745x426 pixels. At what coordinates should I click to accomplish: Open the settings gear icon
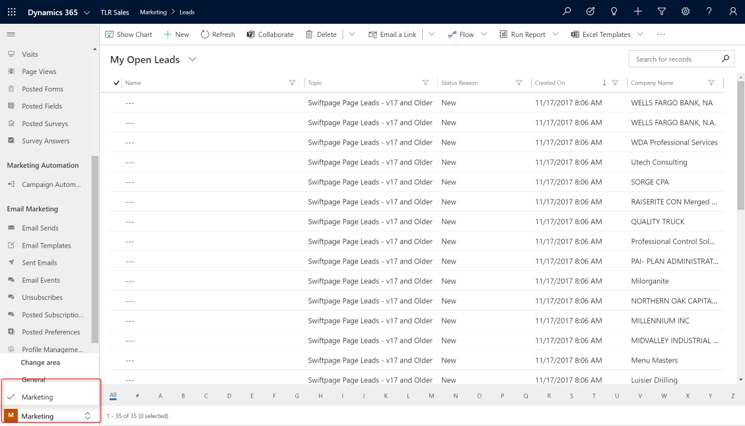tap(685, 11)
